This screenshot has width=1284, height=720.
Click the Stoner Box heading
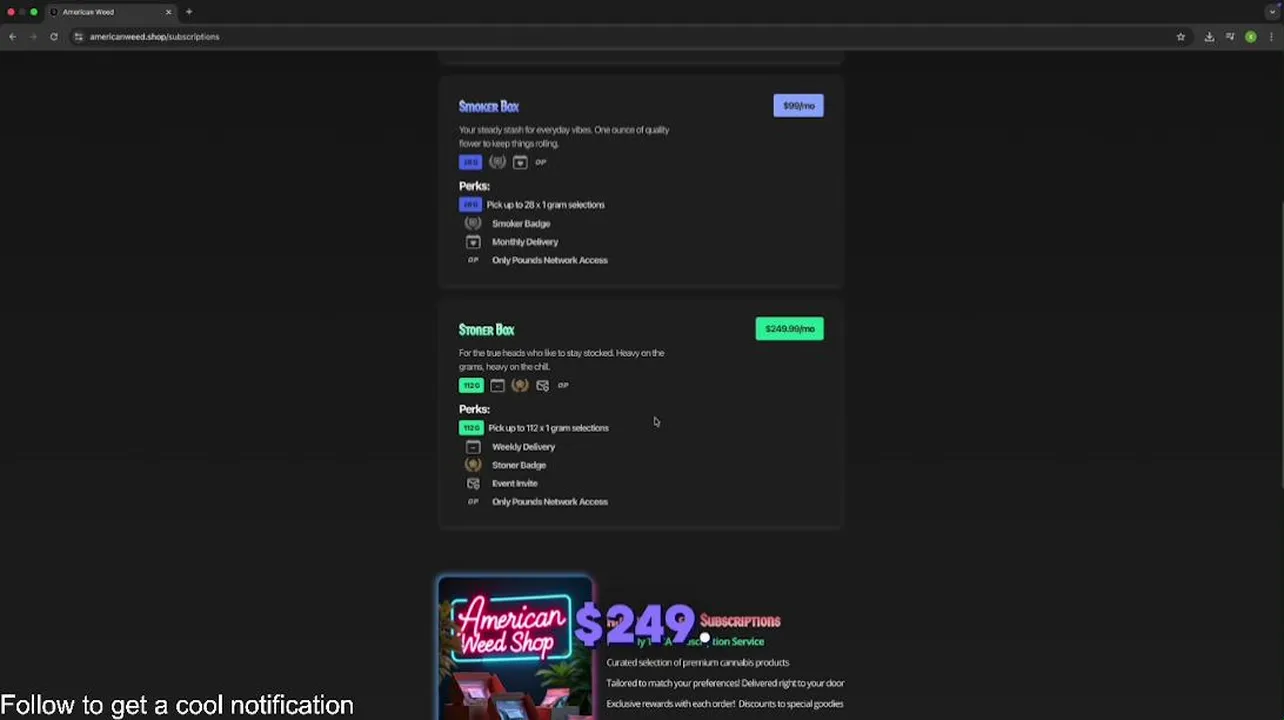point(486,329)
